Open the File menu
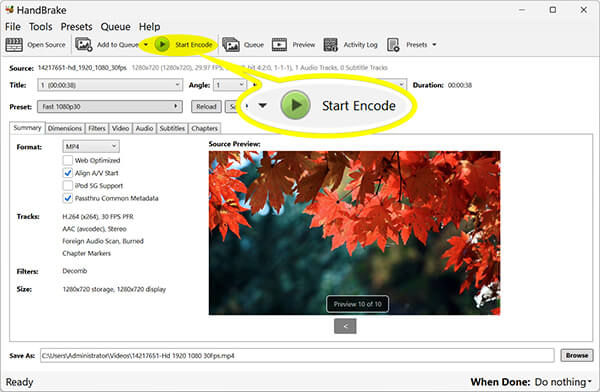The width and height of the screenshot is (600, 392). click(13, 27)
